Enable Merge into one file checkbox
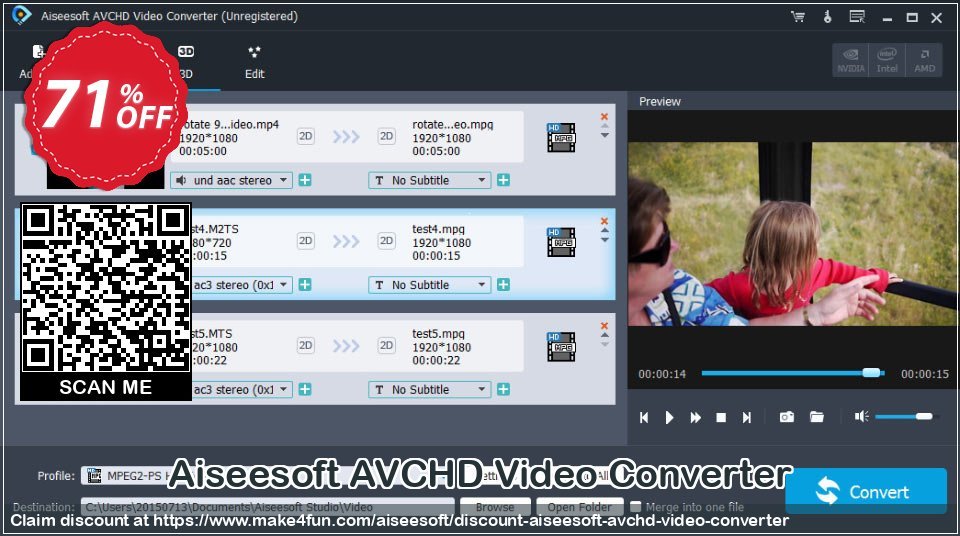The width and height of the screenshot is (960, 536). point(636,507)
